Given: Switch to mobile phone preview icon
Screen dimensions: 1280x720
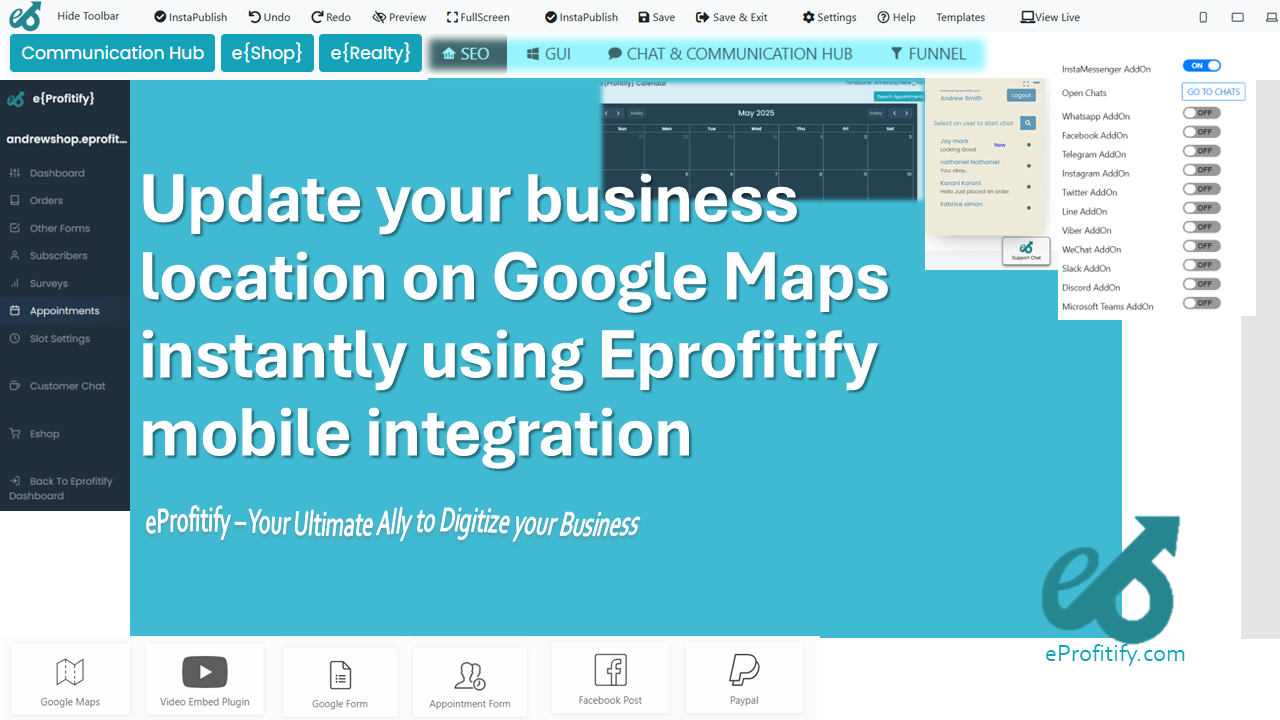Looking at the screenshot, I should 1203,17.
